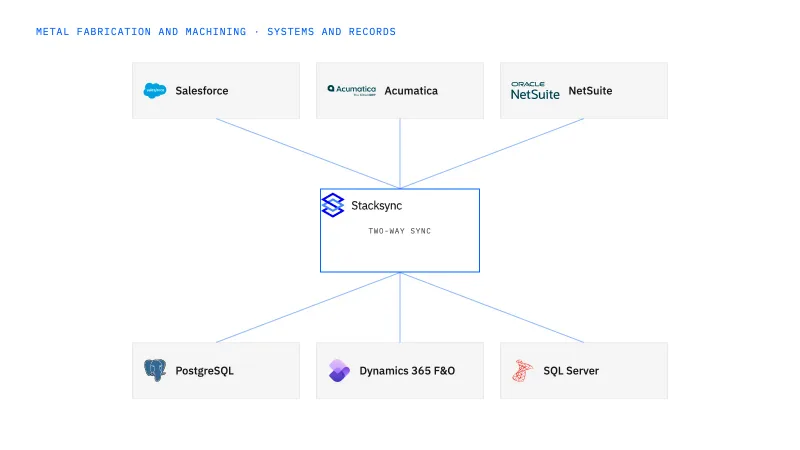Screen dimensions: 800x450
Task: Click the Metal Fabrication and Machining heading
Action: 216,32
